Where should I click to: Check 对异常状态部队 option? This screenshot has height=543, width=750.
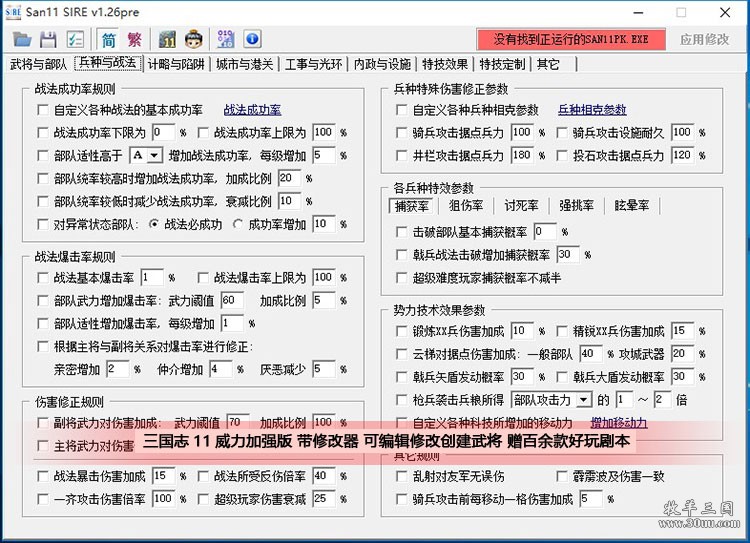[43, 224]
